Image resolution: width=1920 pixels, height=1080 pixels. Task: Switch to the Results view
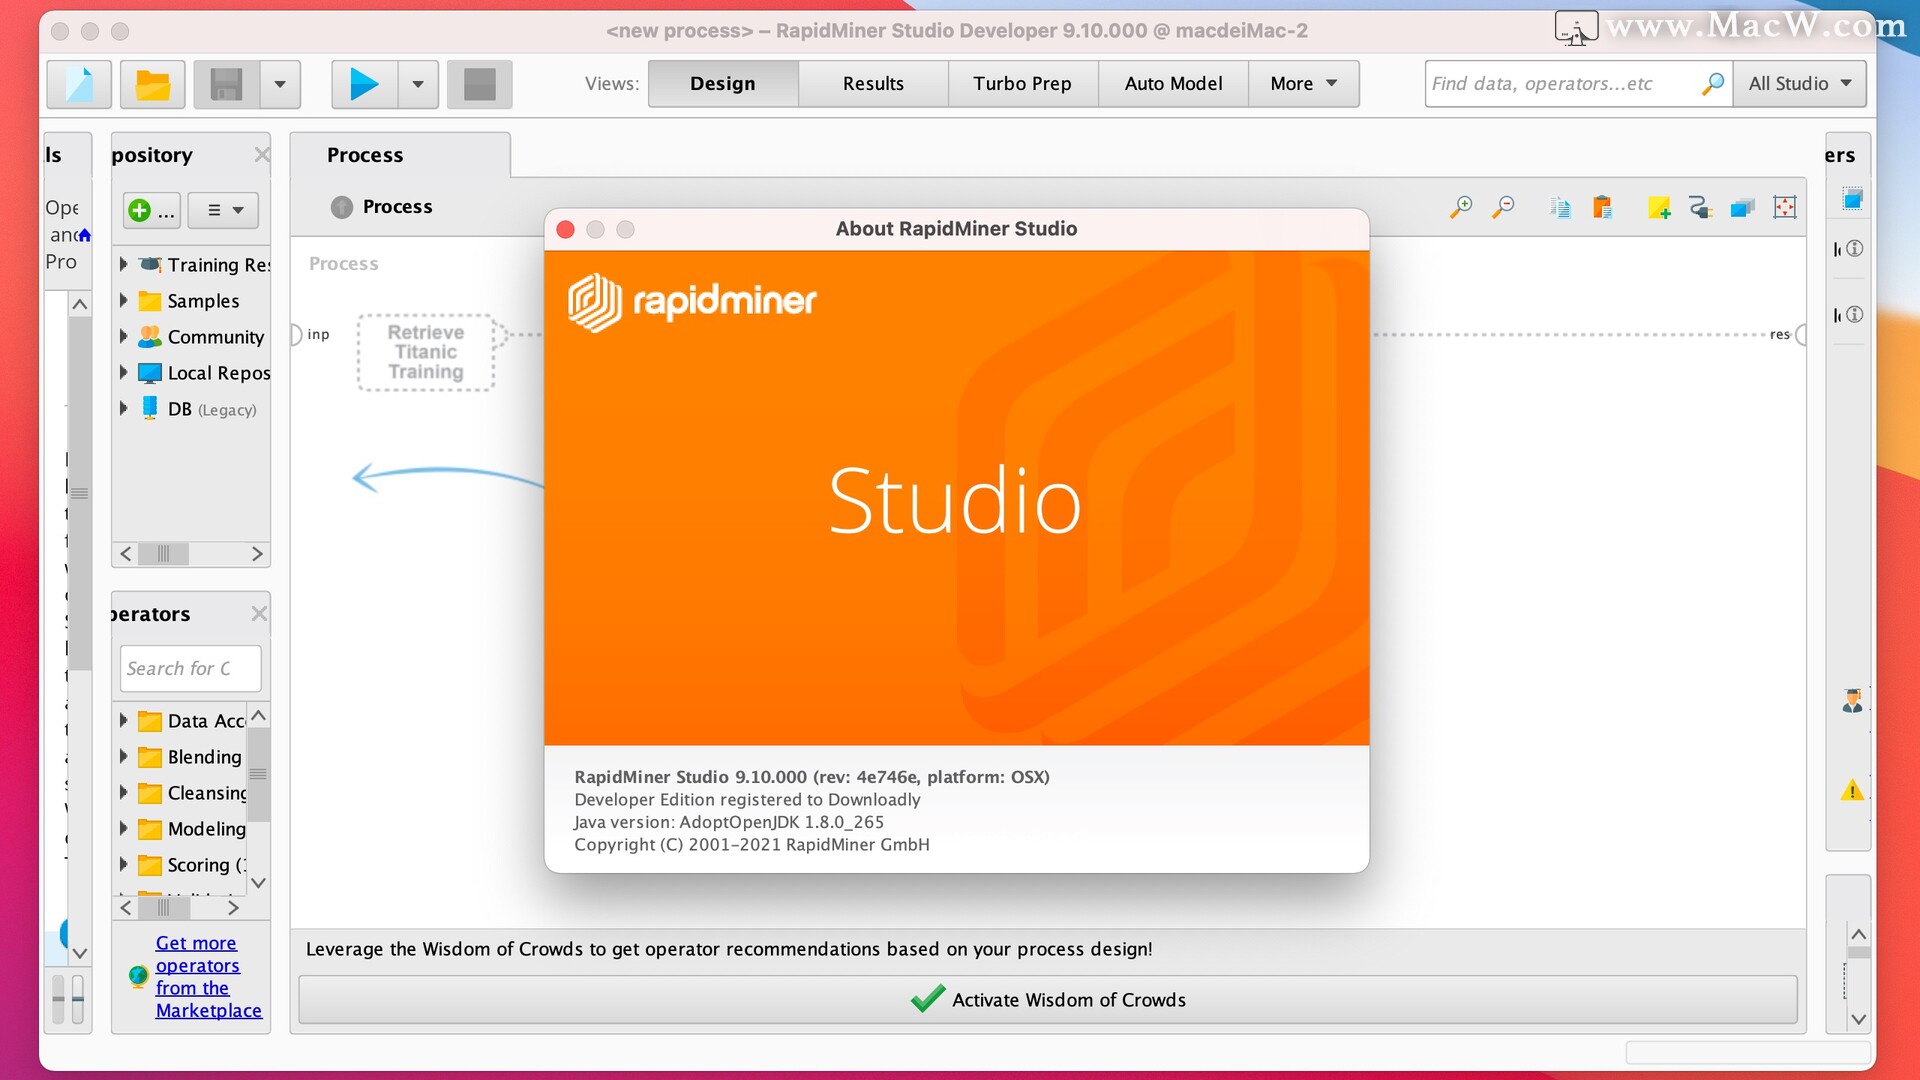(872, 84)
